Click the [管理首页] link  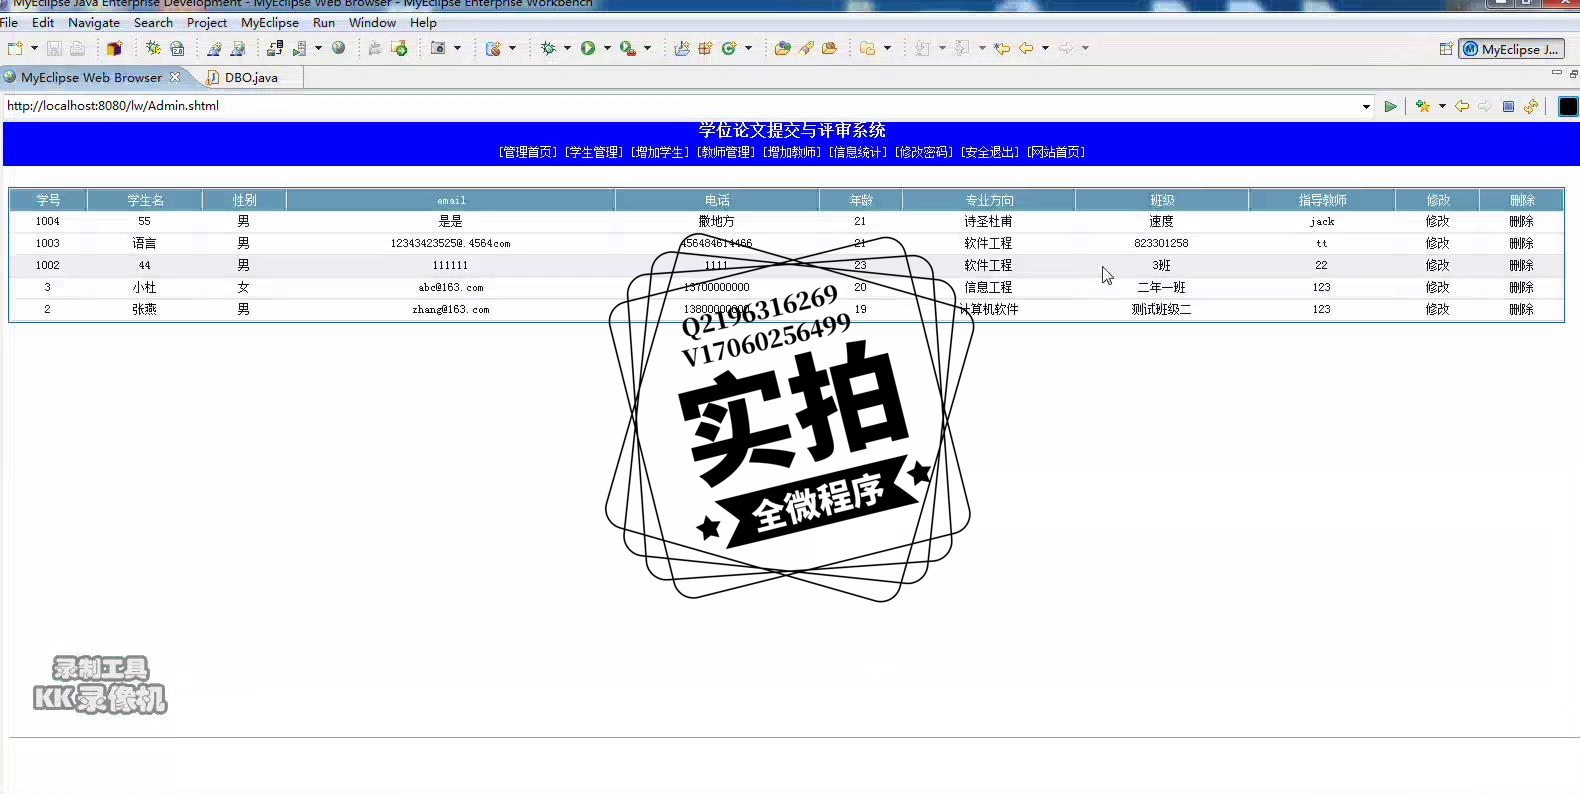point(528,152)
